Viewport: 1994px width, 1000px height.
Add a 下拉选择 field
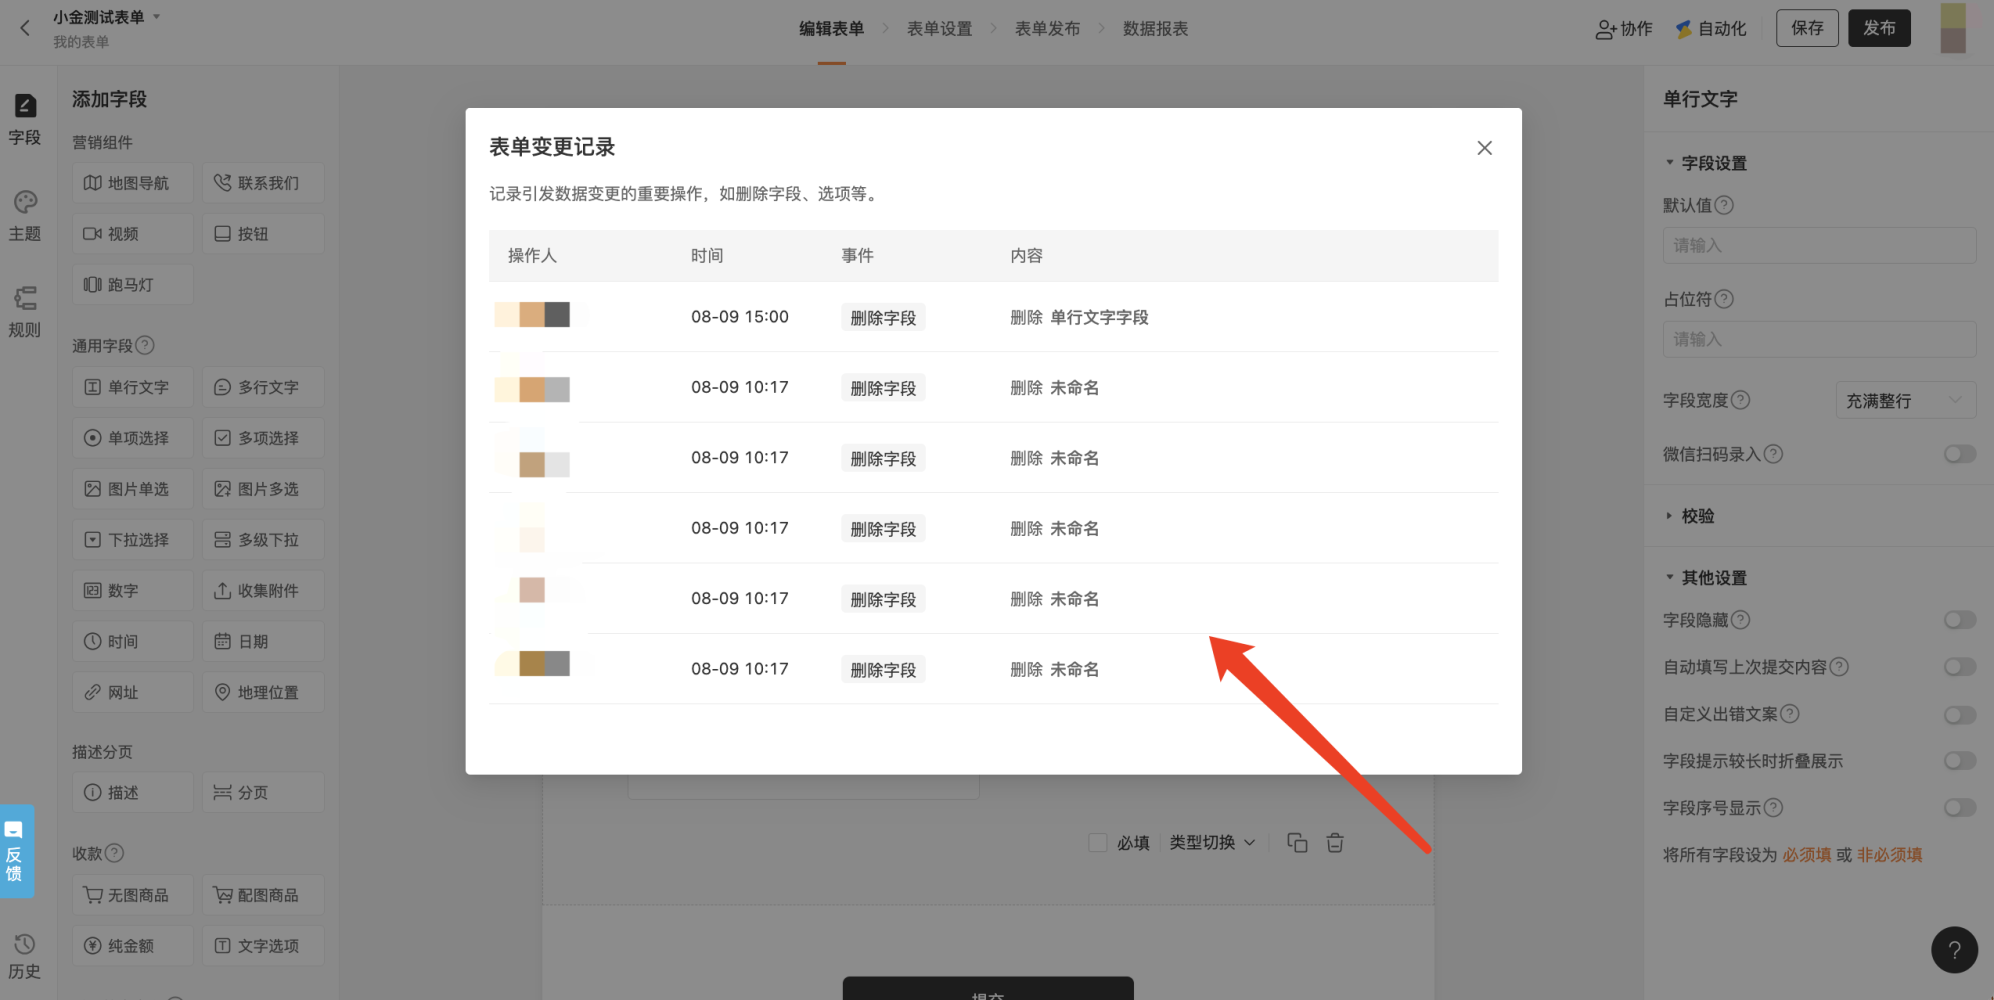coord(133,540)
